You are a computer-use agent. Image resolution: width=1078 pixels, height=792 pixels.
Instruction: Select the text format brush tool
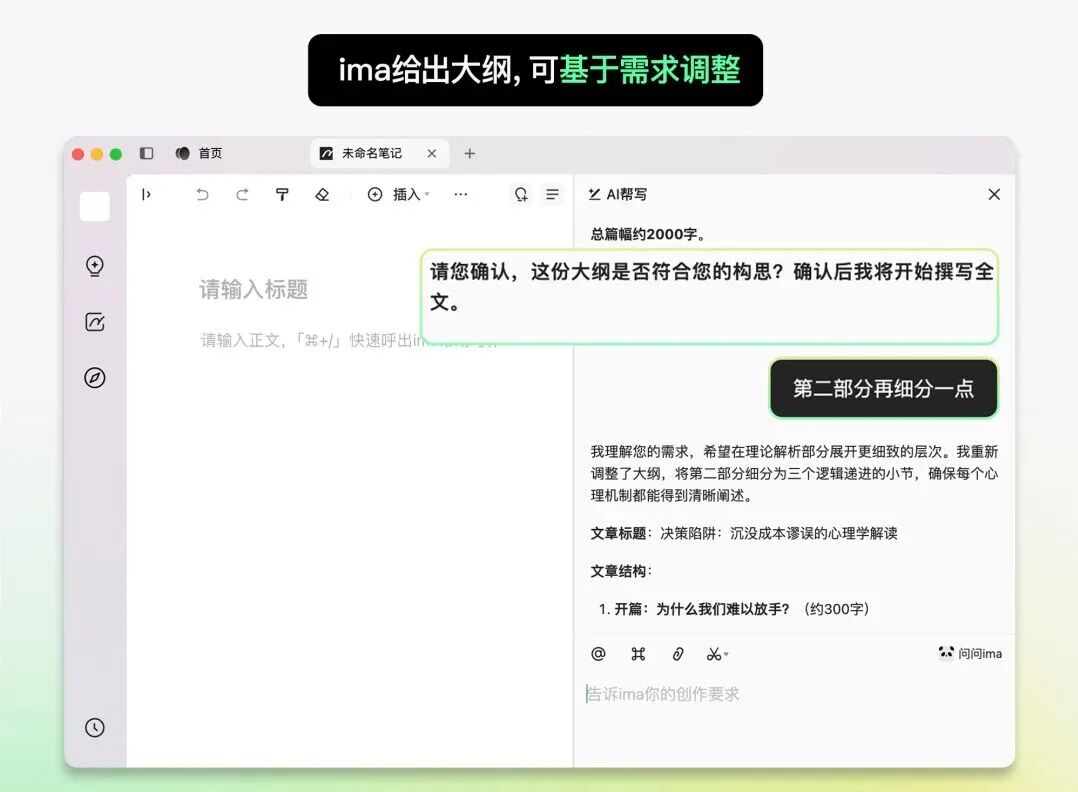[x=282, y=195]
